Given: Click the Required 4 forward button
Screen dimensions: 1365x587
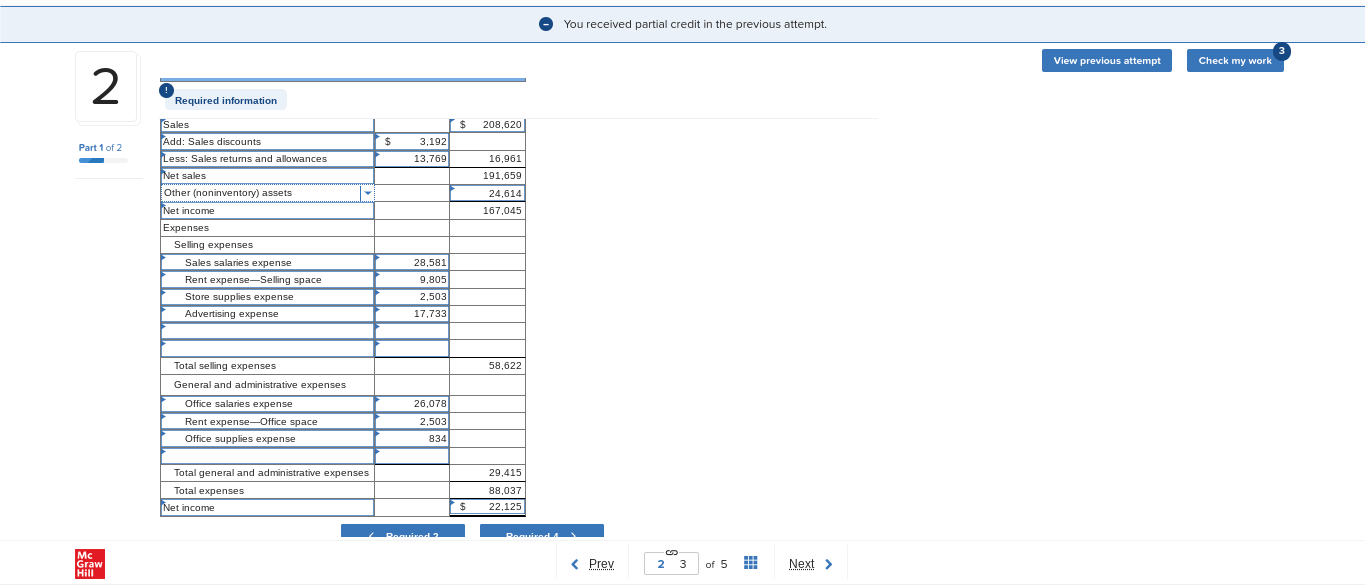Looking at the screenshot, I should pos(542,532).
